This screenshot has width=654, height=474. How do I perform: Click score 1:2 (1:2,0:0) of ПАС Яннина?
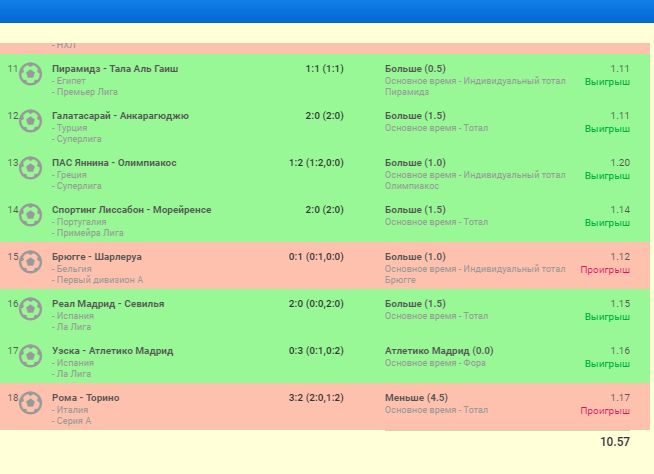click(316, 163)
